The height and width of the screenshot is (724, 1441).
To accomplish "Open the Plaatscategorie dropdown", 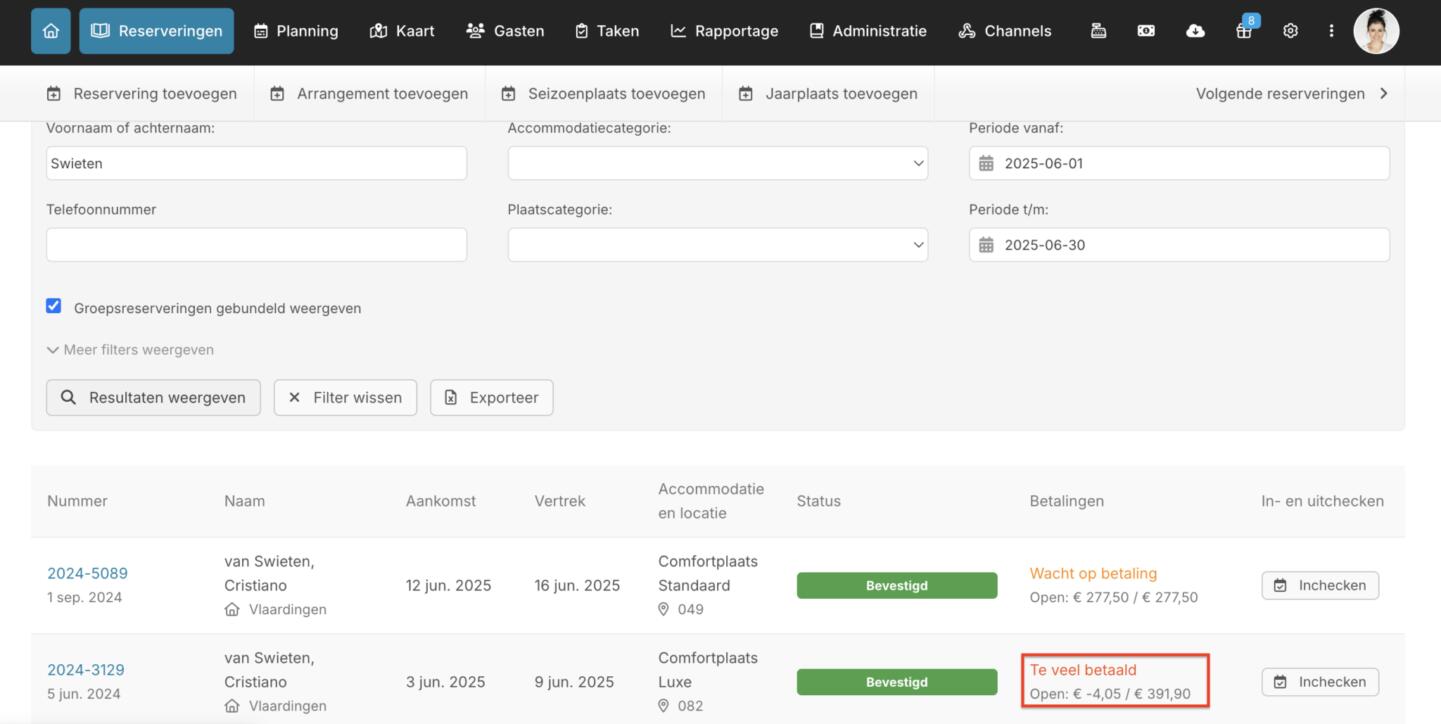I will coord(717,245).
